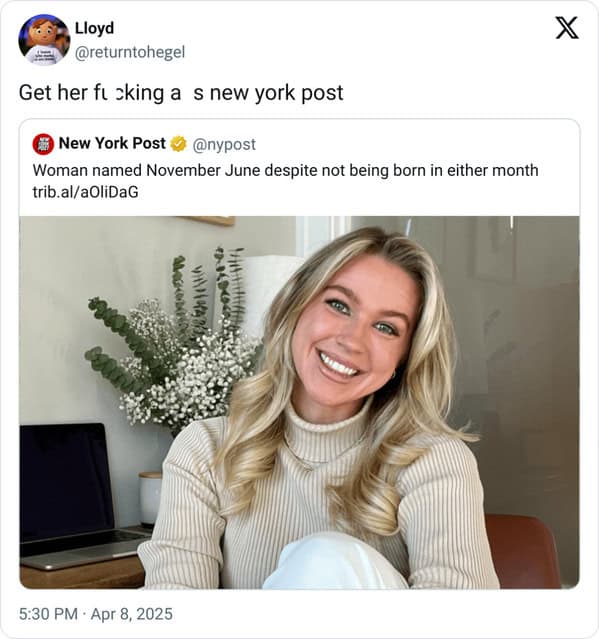Image resolution: width=599 pixels, height=639 pixels.
Task: Select the @nypost handle
Action: 224,144
